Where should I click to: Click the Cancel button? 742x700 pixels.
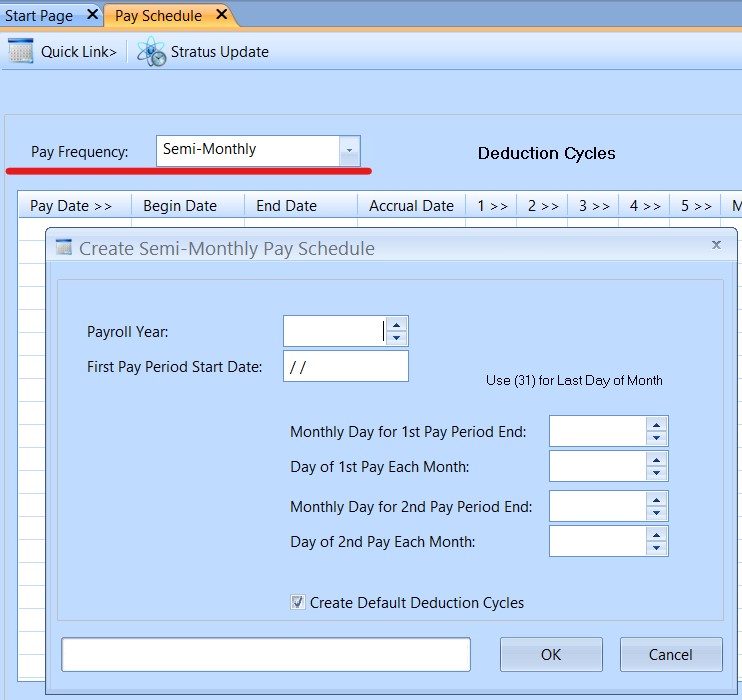coord(671,654)
